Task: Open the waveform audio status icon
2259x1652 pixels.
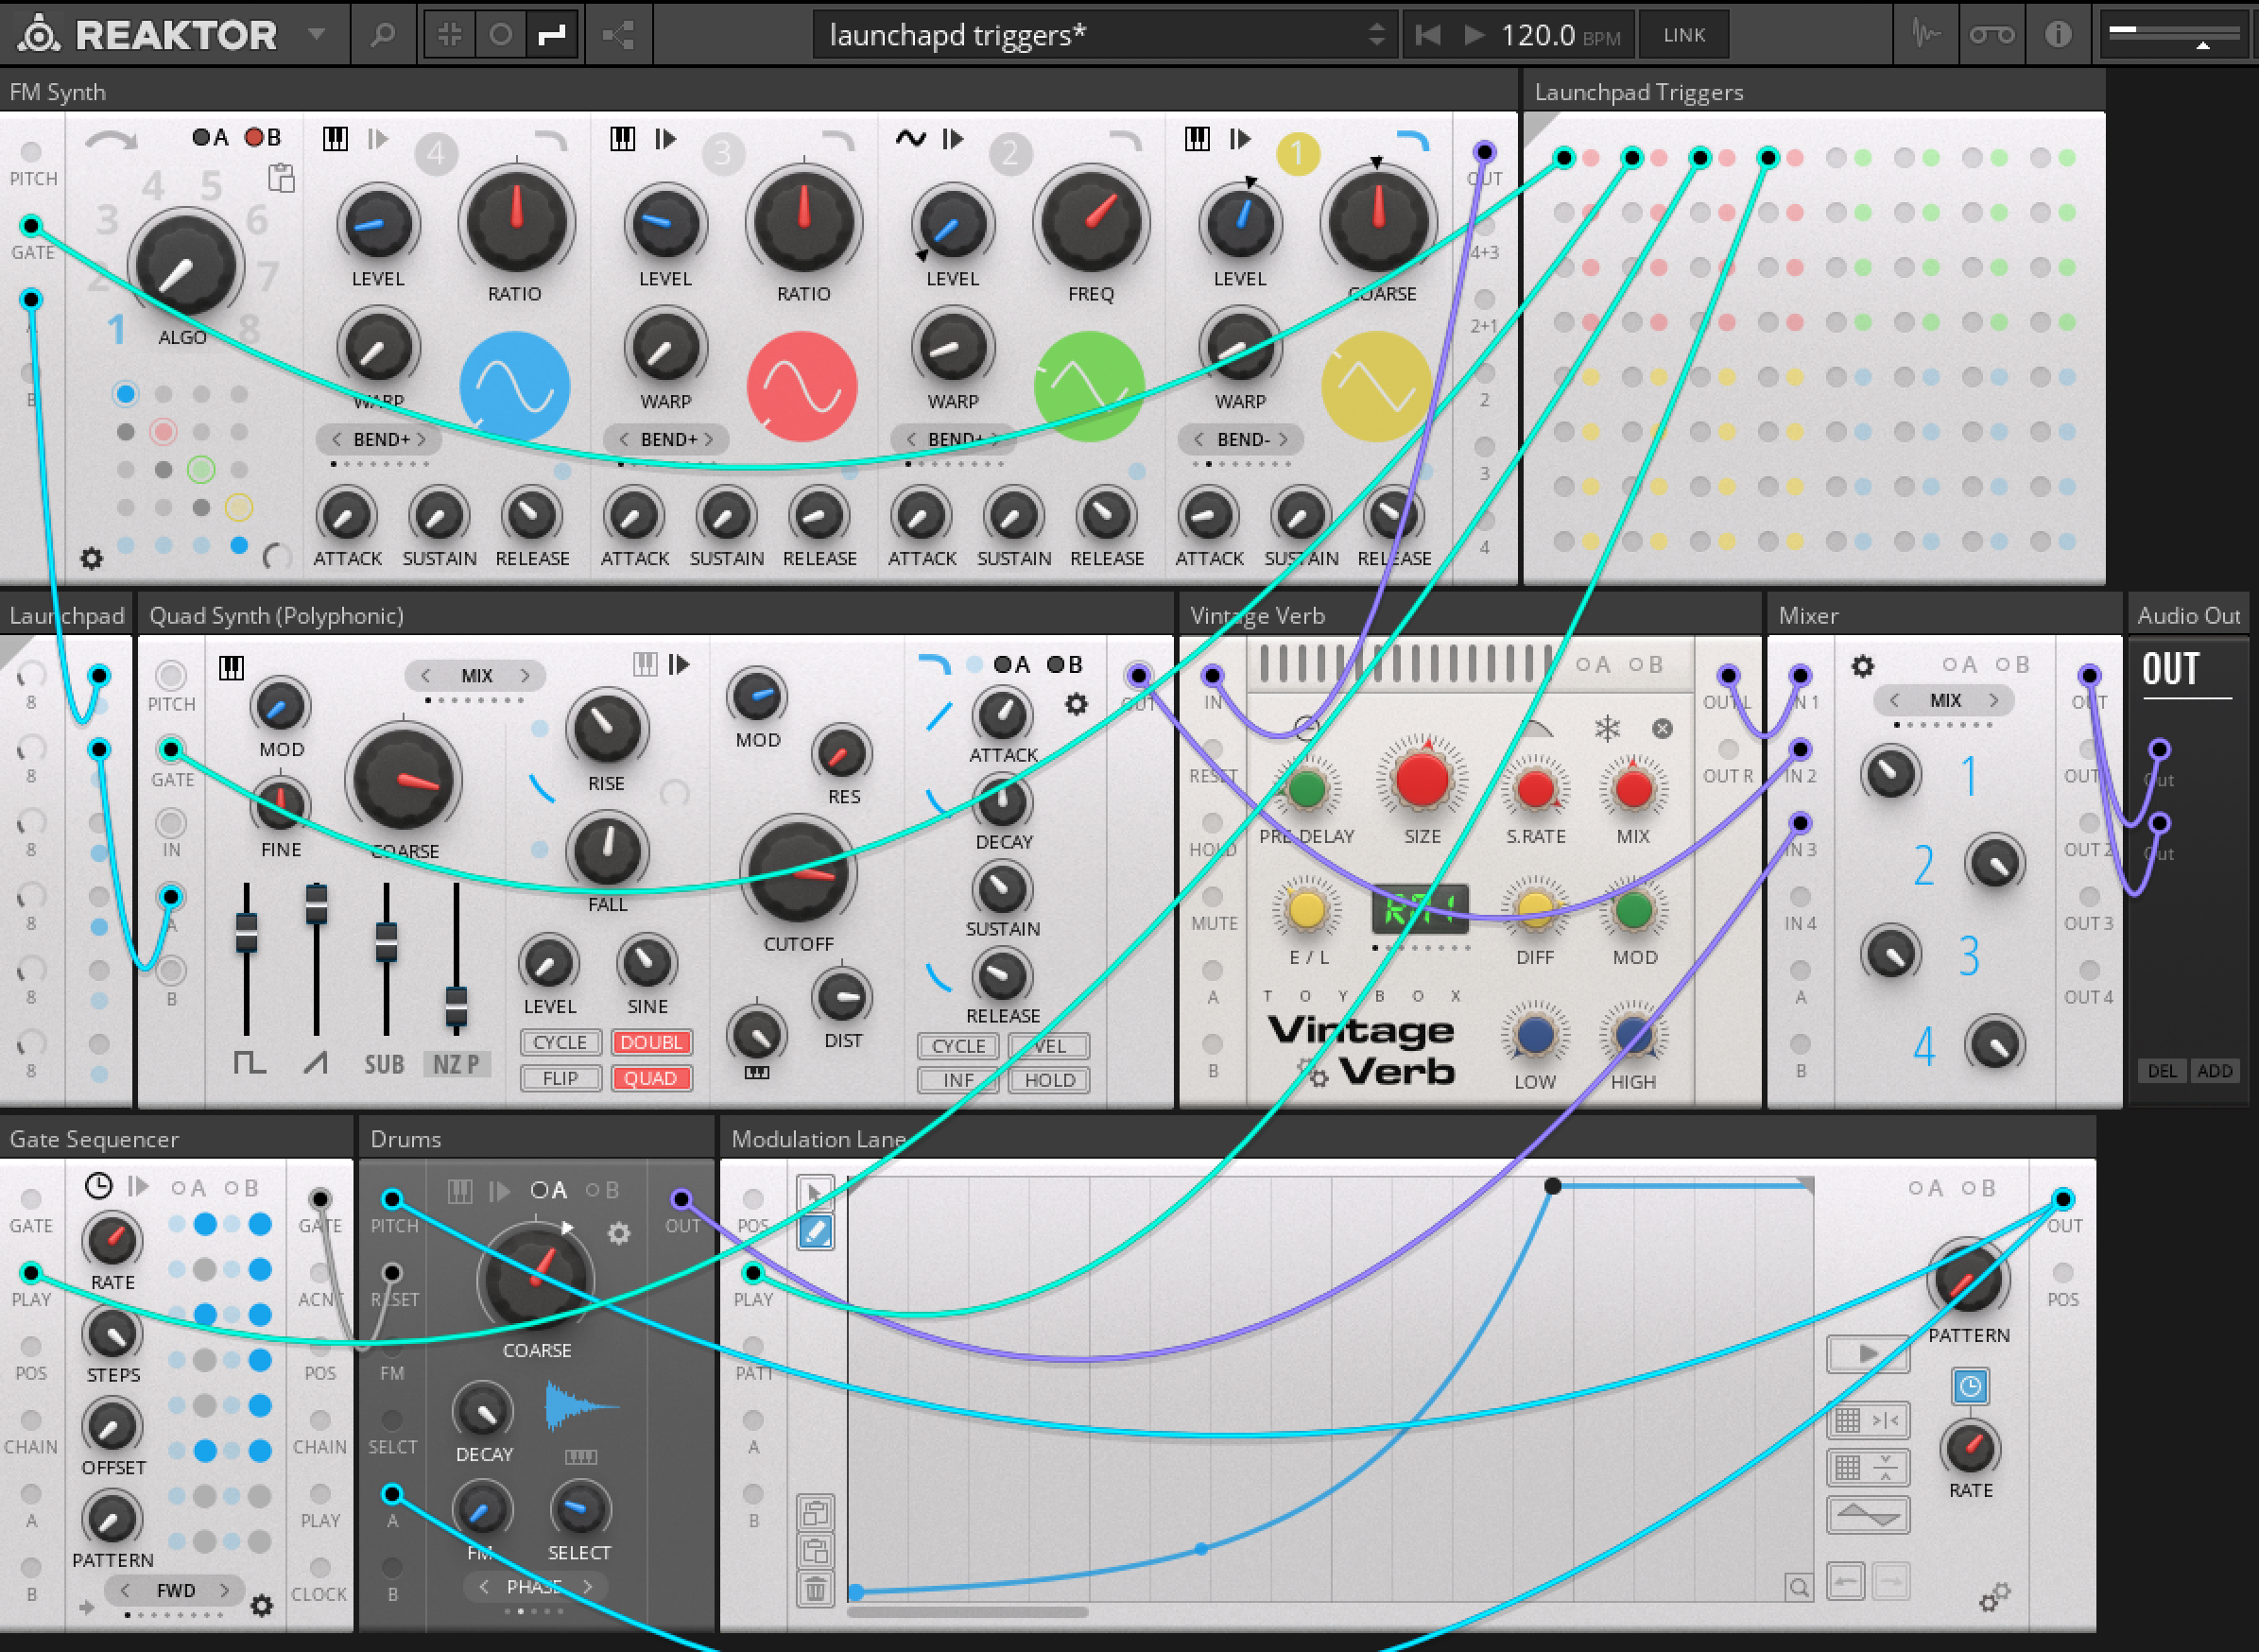Action: (x=1926, y=35)
